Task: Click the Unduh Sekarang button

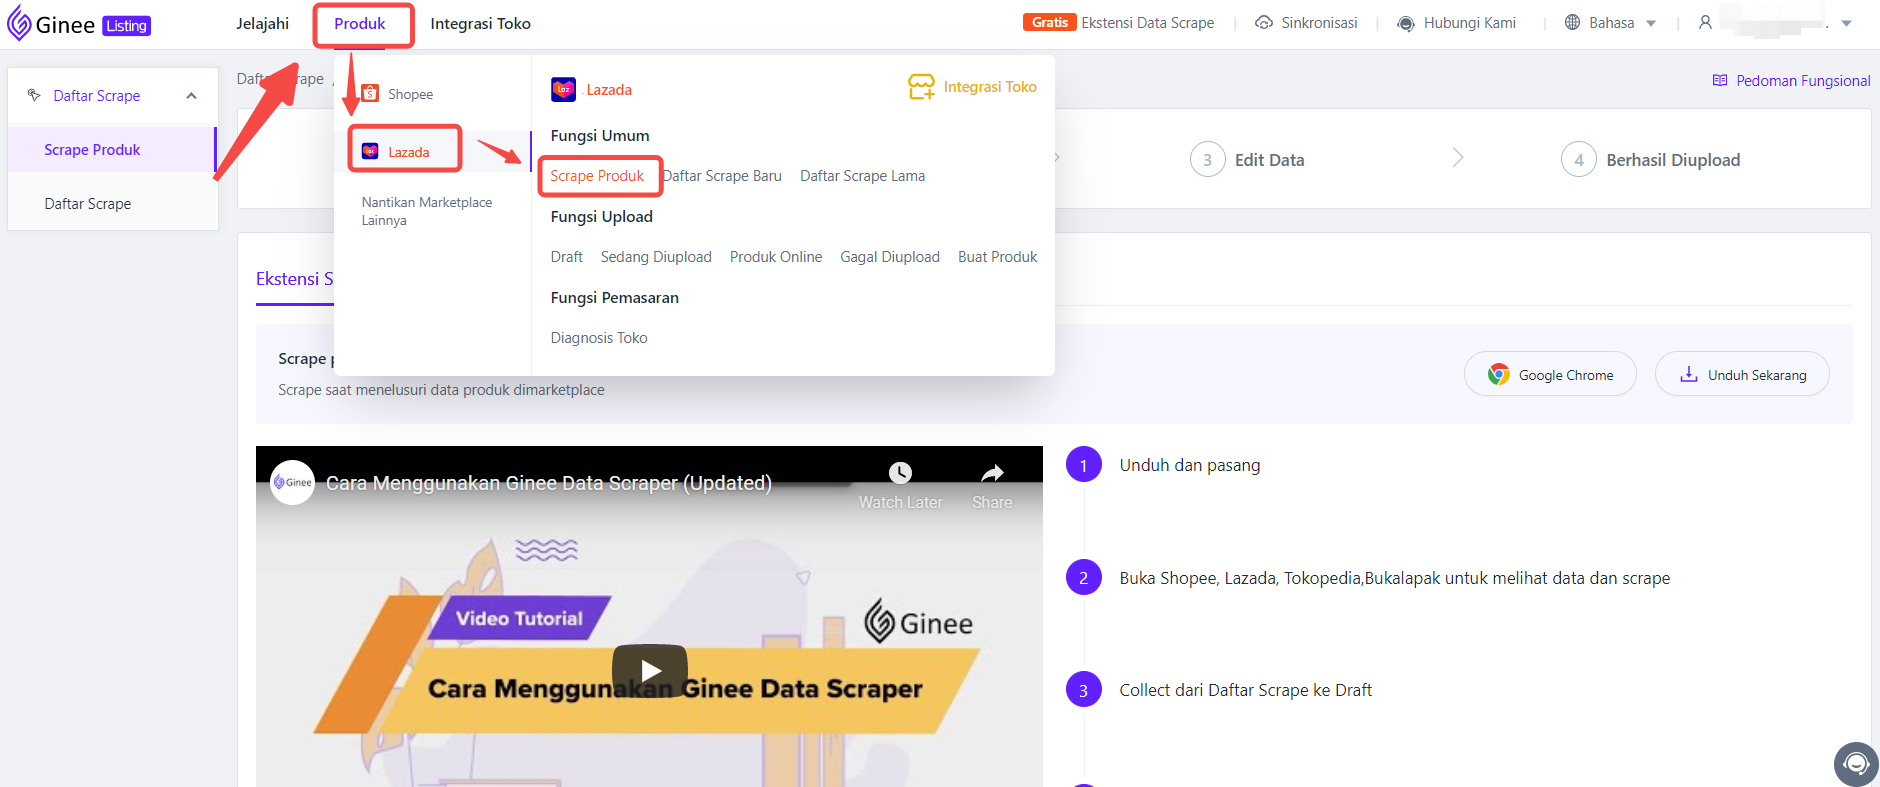Action: tap(1742, 374)
